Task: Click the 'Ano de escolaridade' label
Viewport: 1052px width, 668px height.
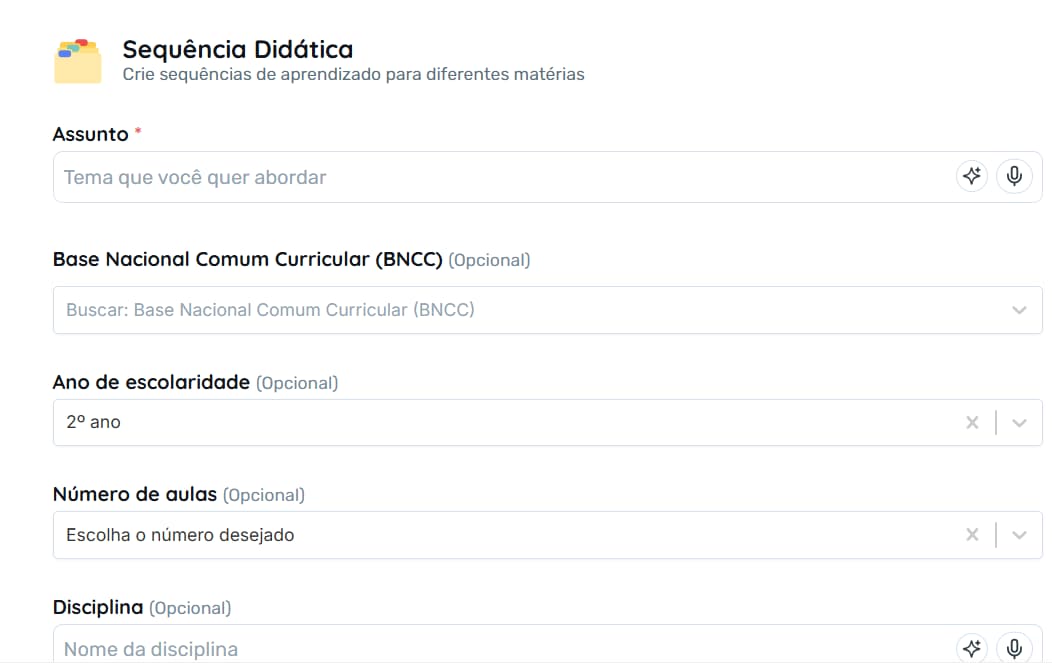Action: point(151,382)
